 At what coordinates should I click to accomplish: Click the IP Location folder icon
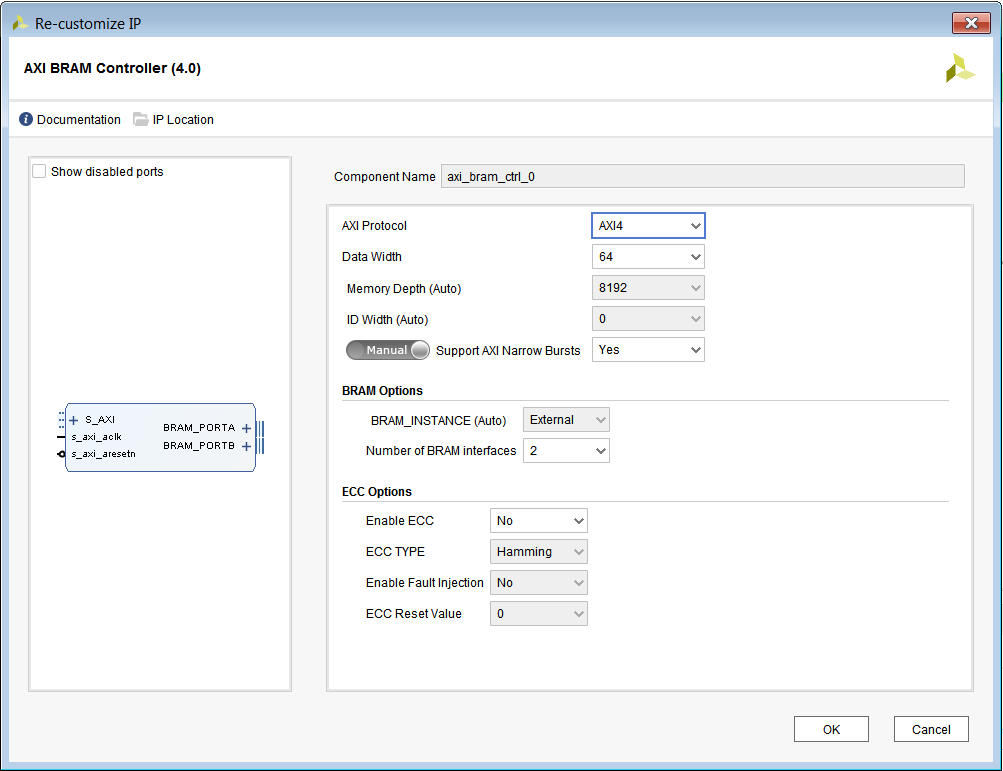(141, 119)
